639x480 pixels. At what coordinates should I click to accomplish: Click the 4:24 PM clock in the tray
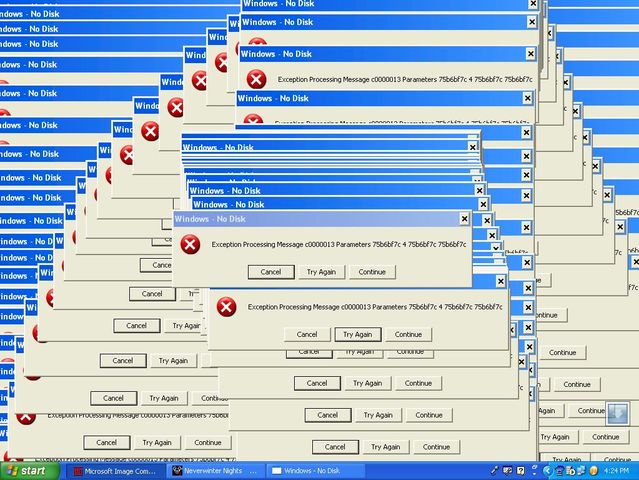pos(616,471)
